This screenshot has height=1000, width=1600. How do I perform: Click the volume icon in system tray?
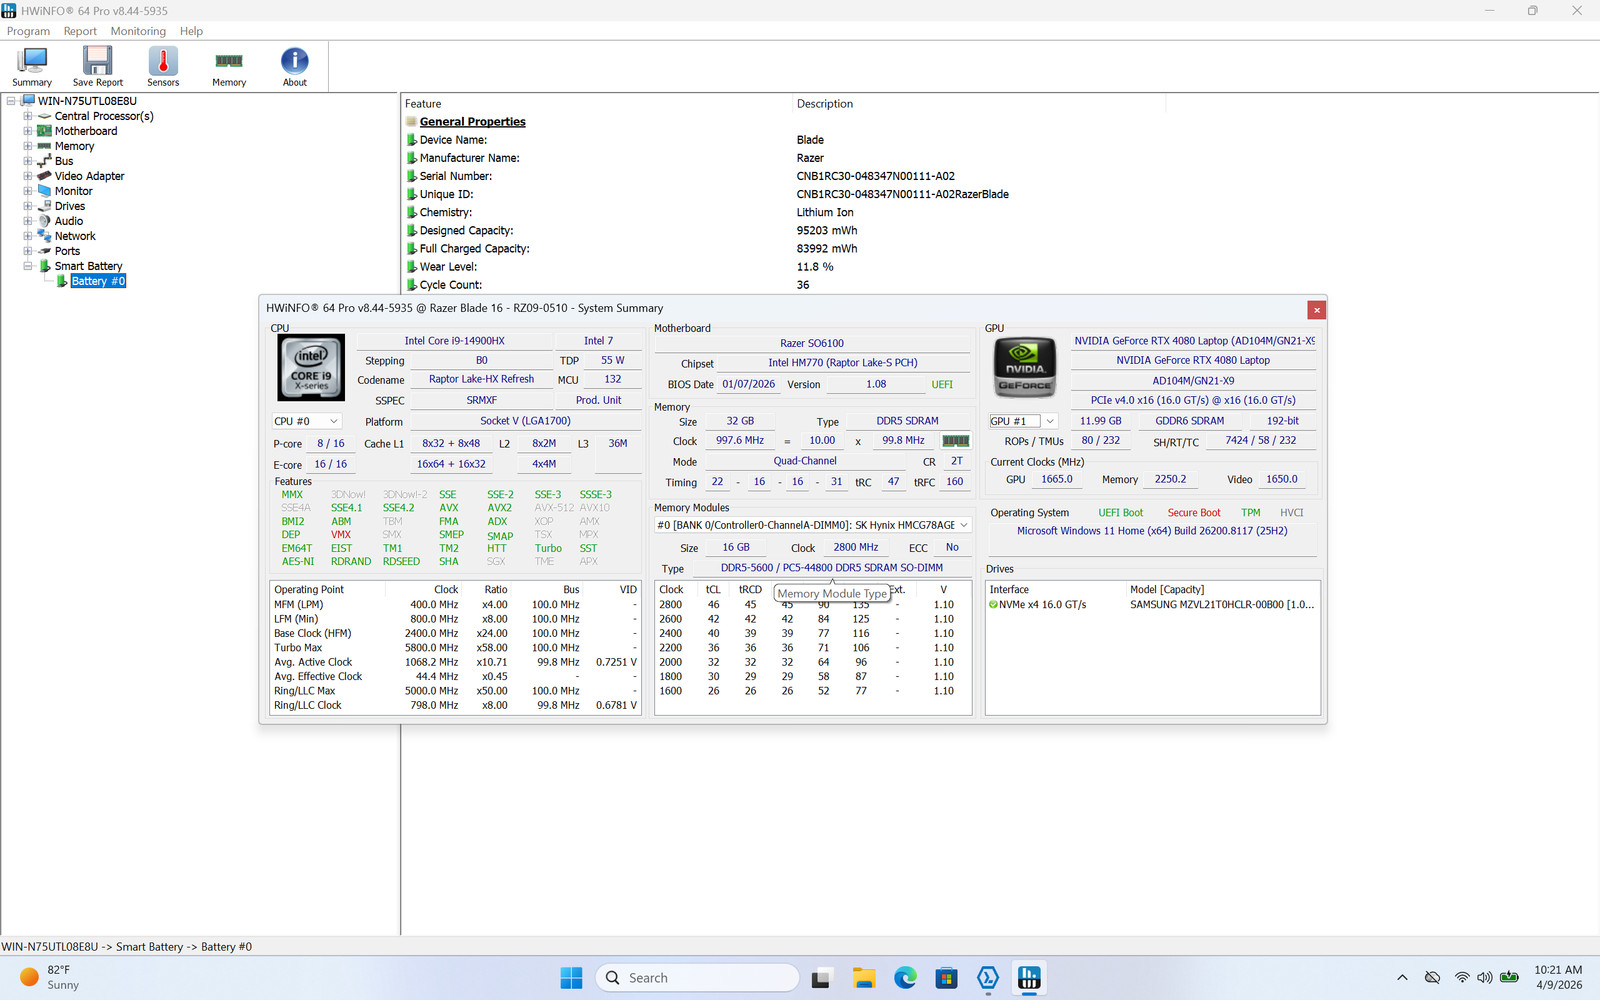pyautogui.click(x=1485, y=978)
